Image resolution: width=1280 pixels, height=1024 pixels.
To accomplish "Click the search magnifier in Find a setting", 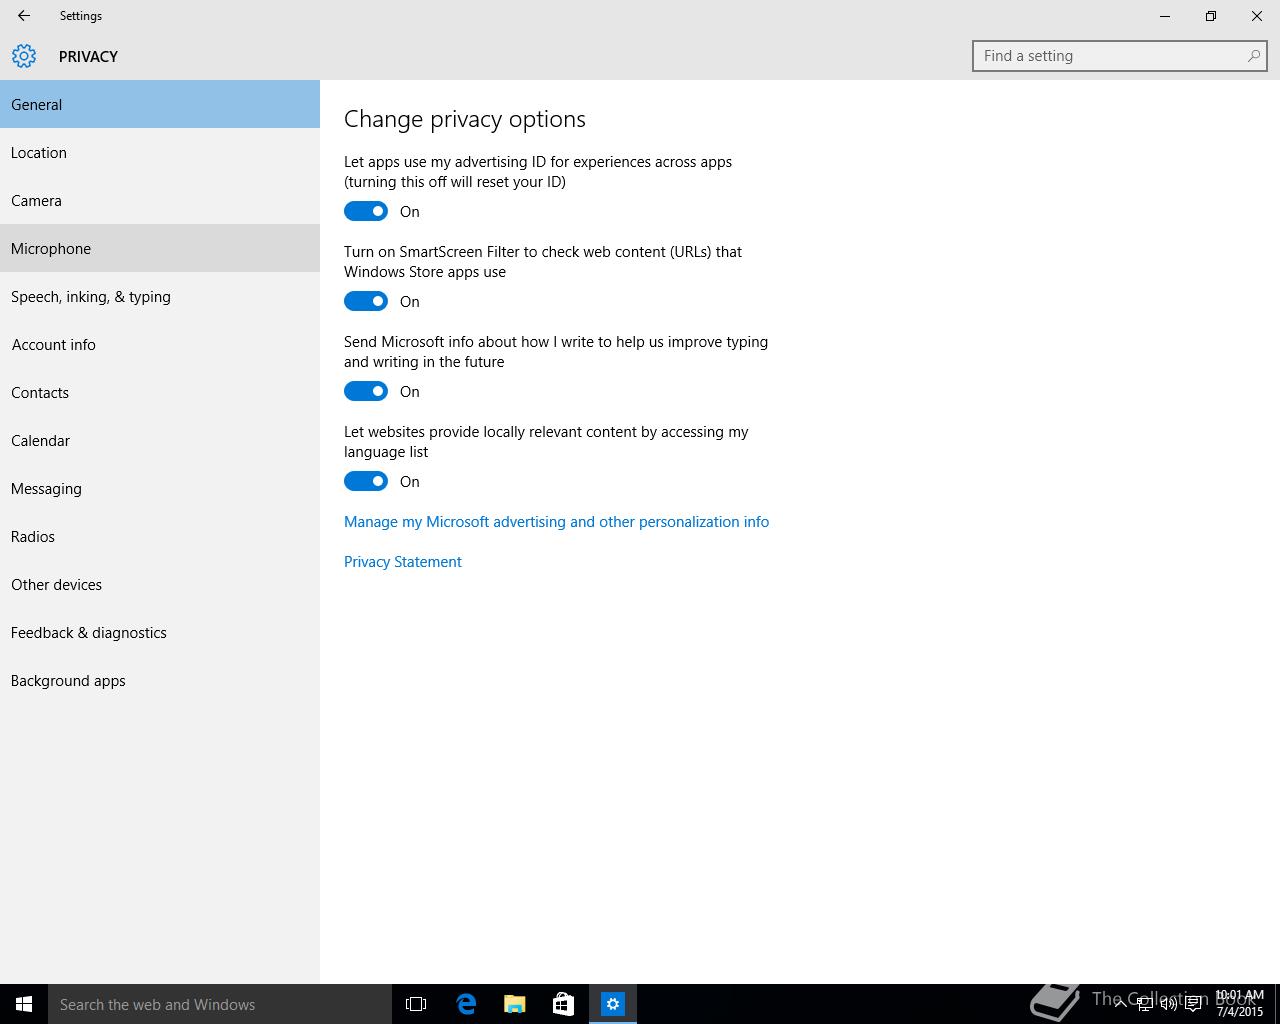I will point(1253,56).
